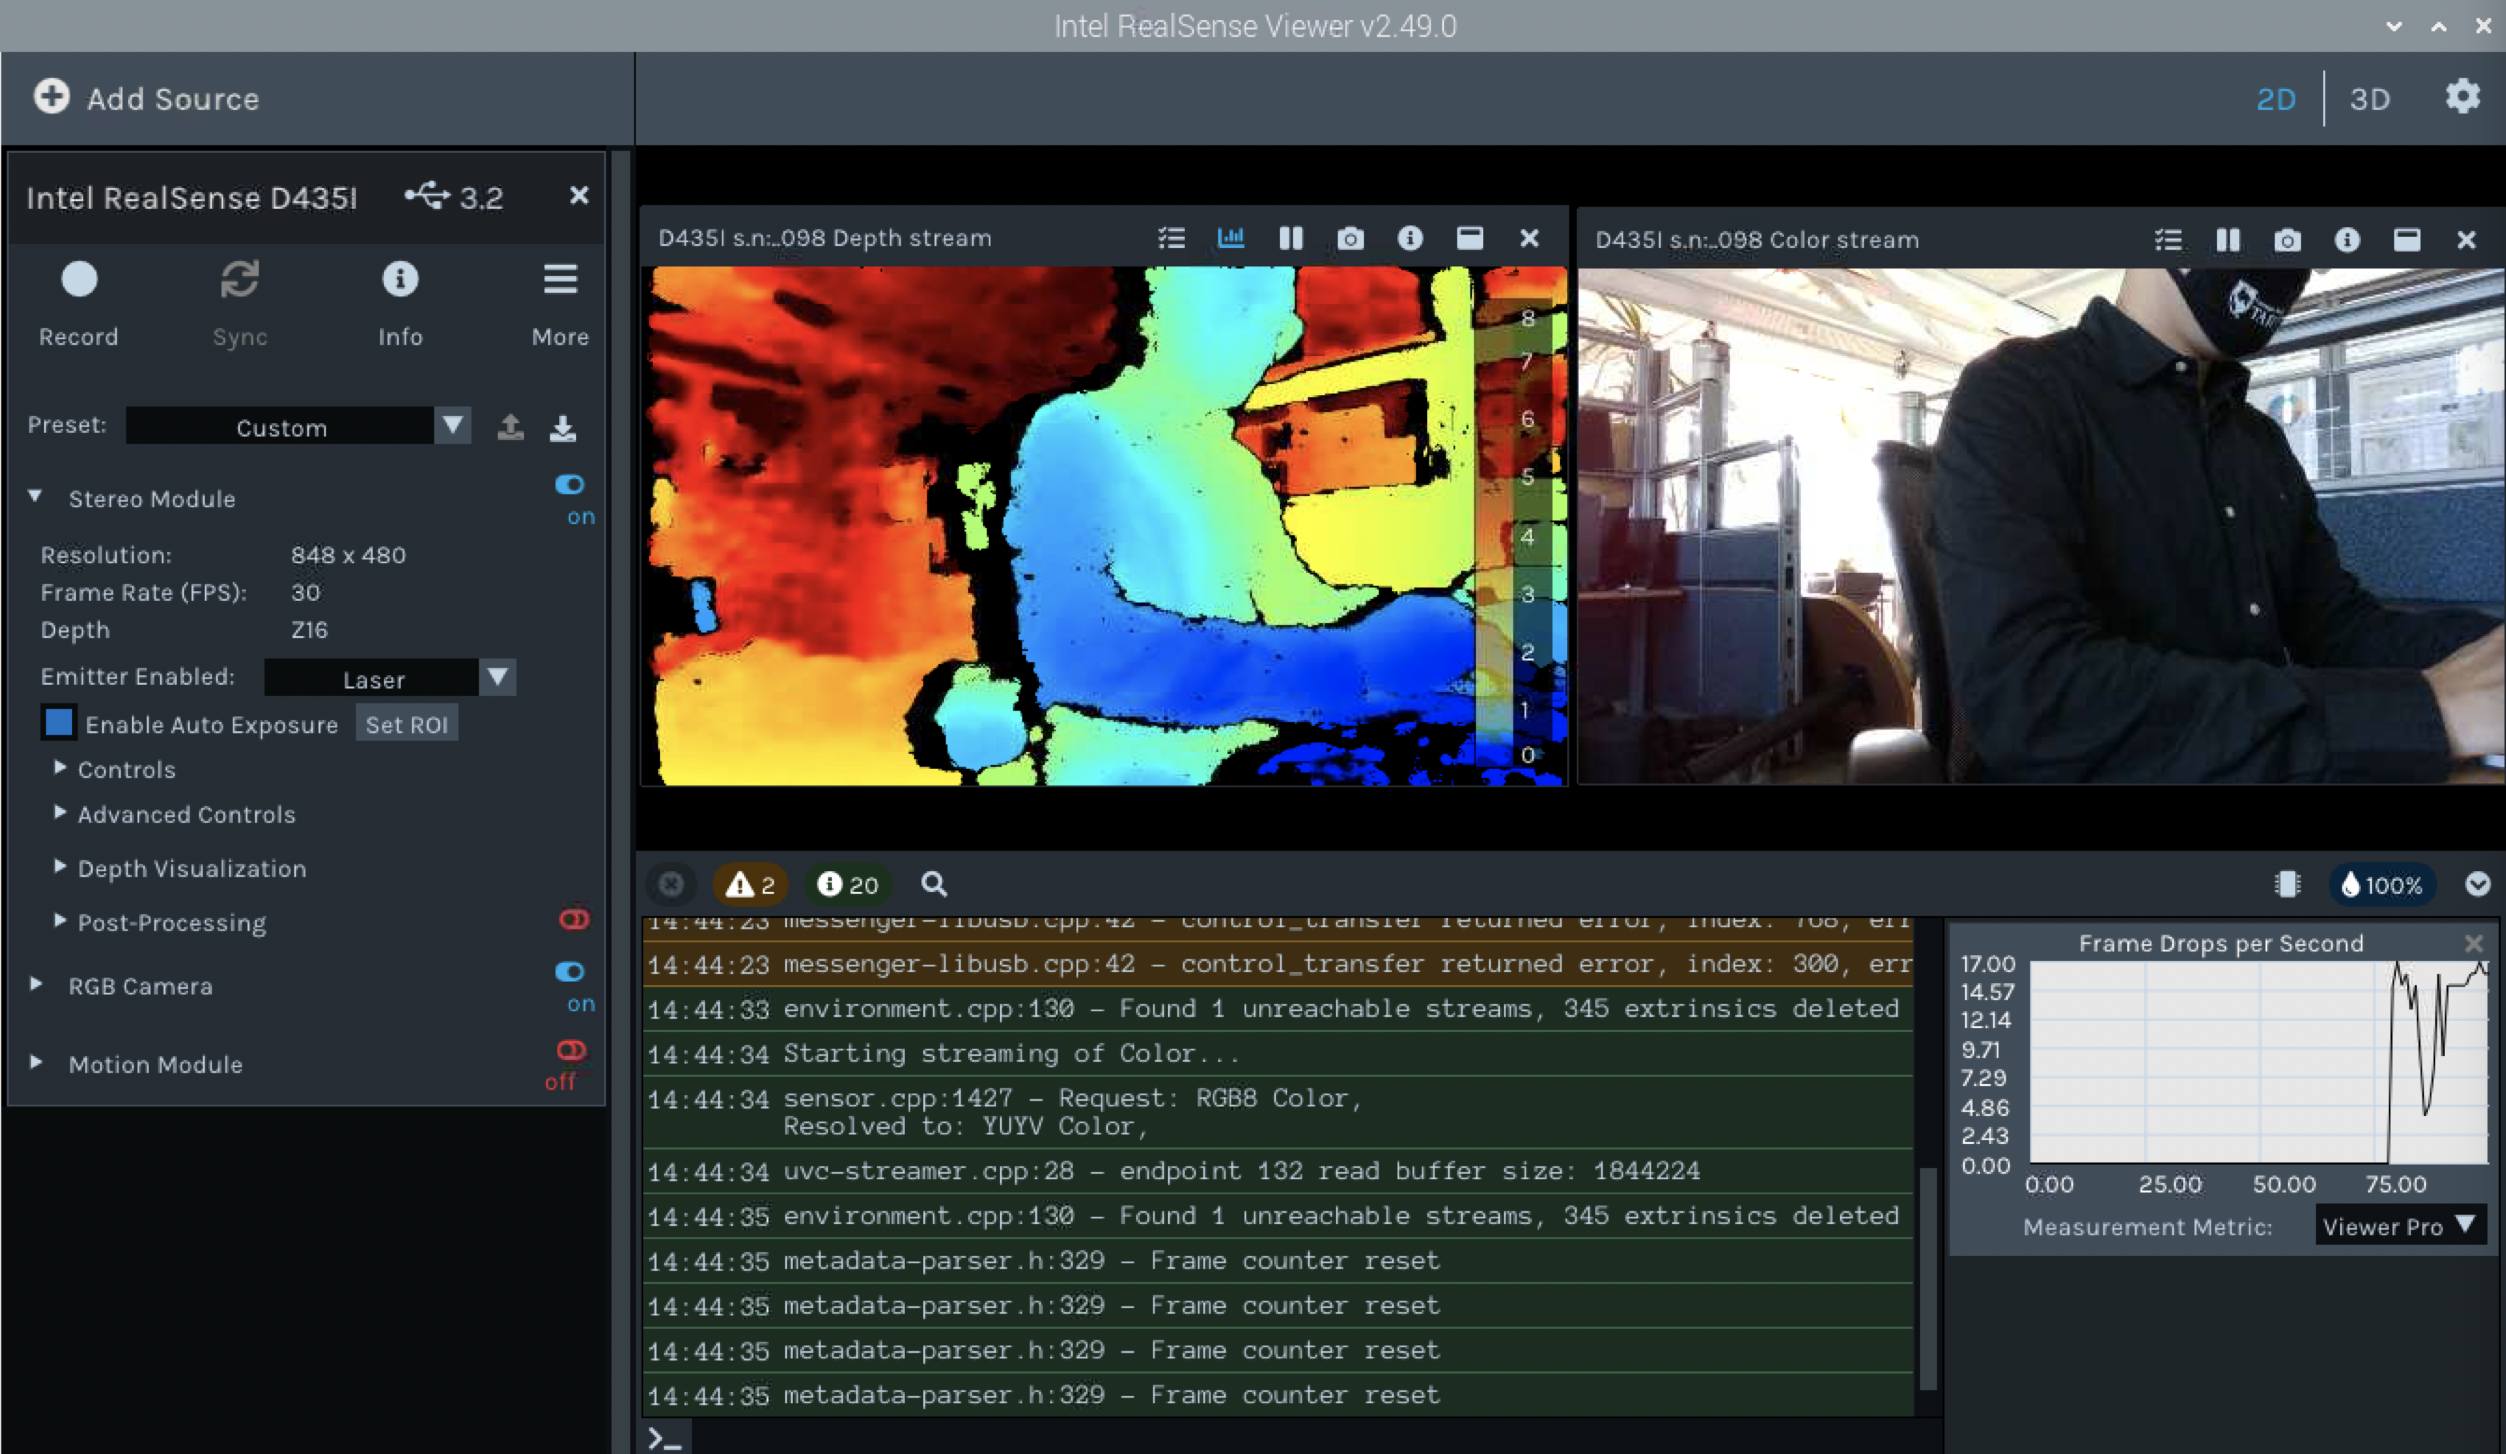This screenshot has width=2506, height=1454.
Task: Turn off the Stereo Module toggle
Action: (570, 485)
